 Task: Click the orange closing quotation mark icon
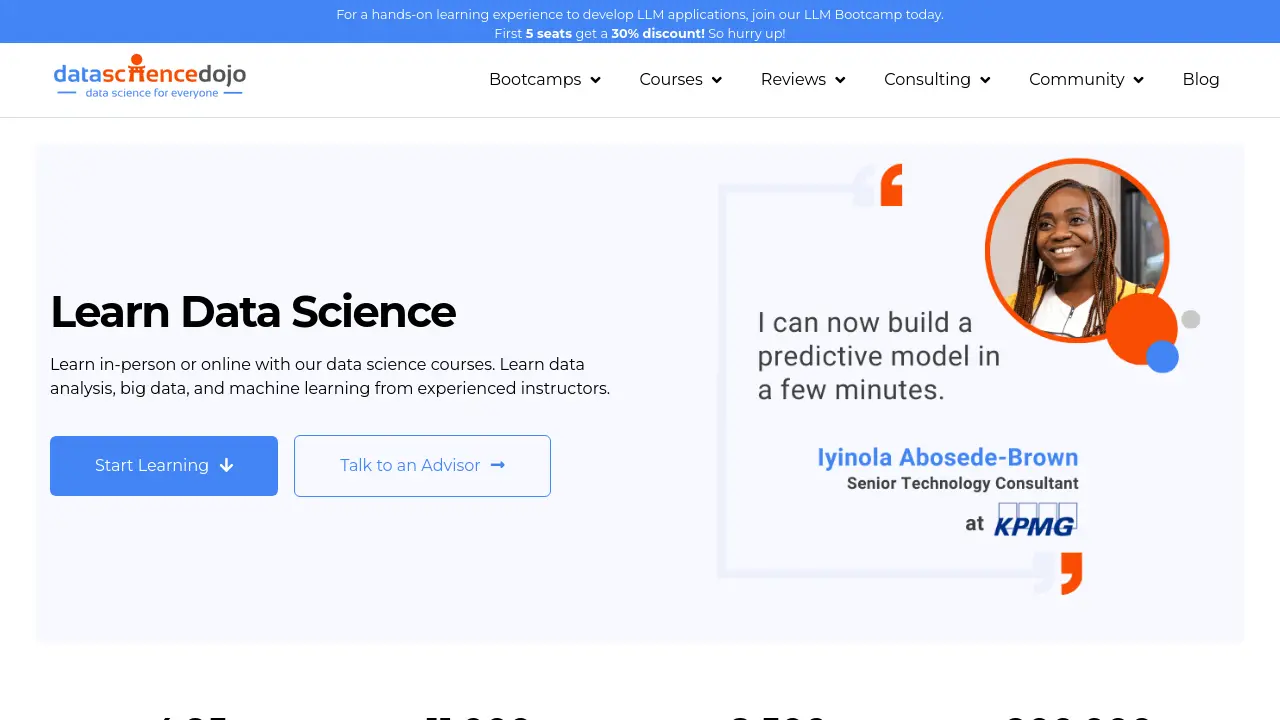[x=1071, y=573]
